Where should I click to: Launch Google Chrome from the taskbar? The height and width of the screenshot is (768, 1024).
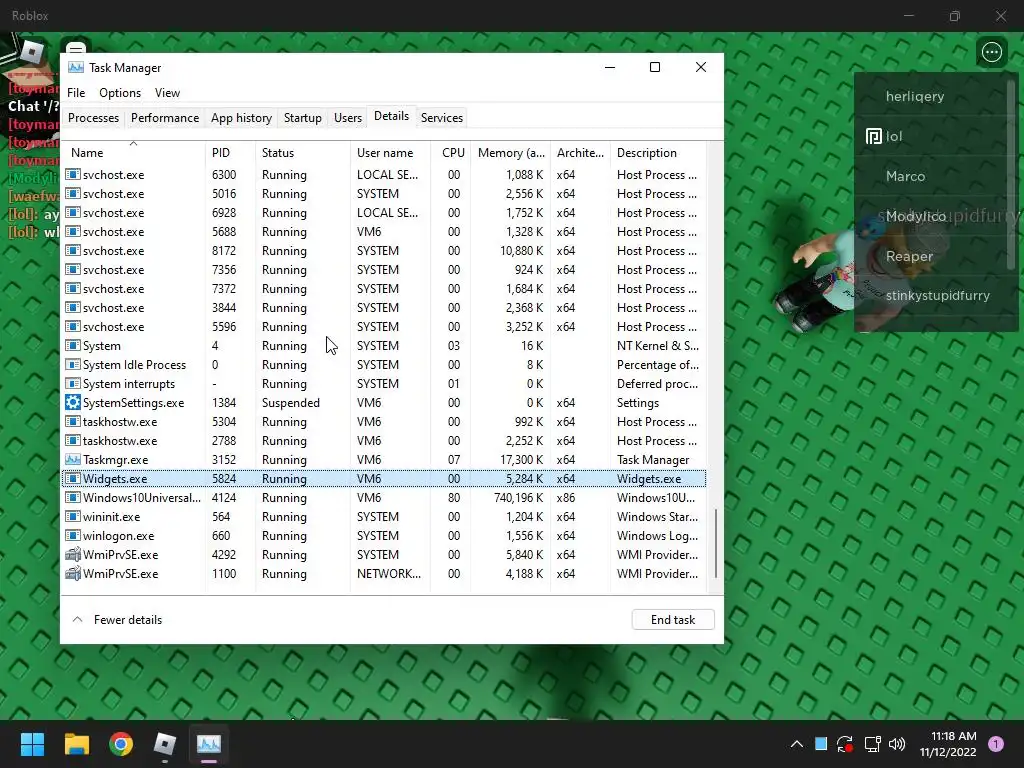click(x=121, y=744)
